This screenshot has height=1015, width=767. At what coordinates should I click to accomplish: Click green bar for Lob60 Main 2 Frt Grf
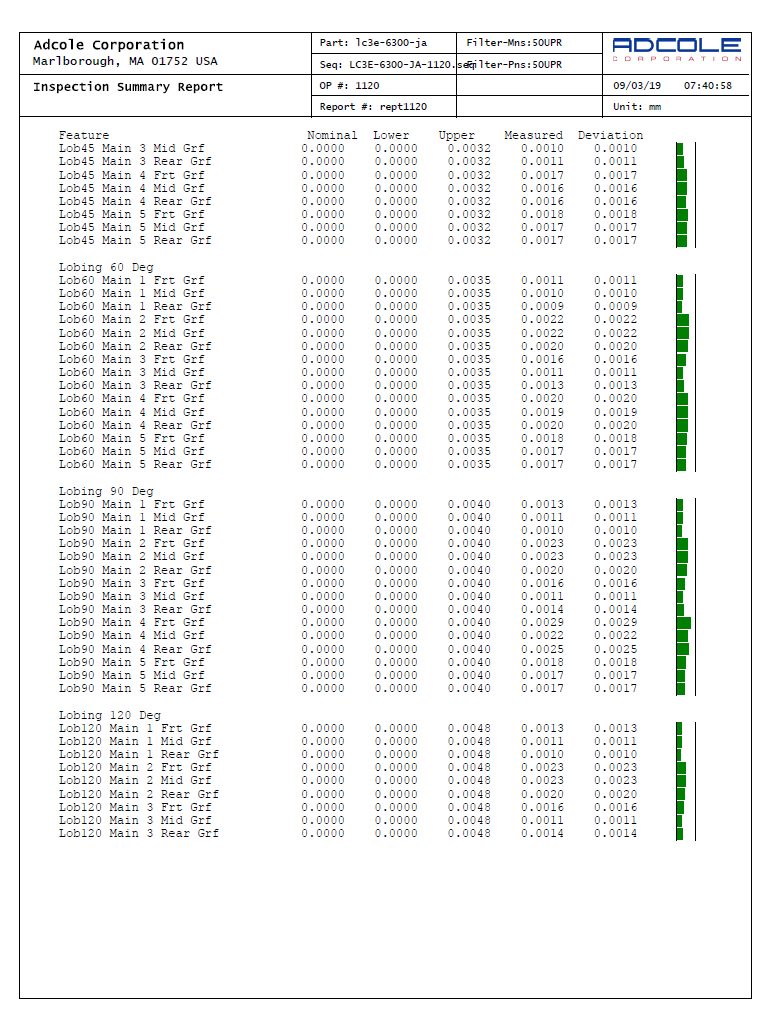click(x=682, y=320)
